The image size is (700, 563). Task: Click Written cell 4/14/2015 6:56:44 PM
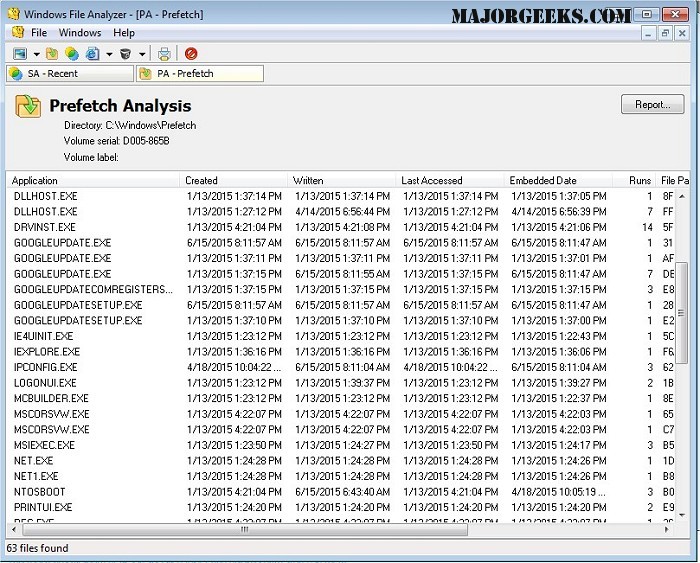point(342,212)
